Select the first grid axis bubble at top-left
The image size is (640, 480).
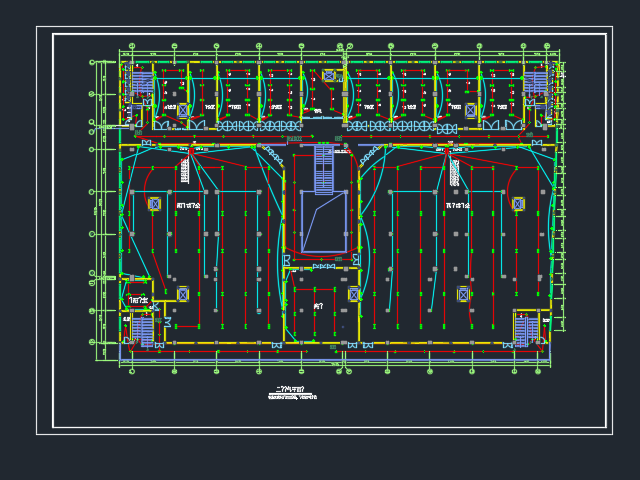(131, 45)
